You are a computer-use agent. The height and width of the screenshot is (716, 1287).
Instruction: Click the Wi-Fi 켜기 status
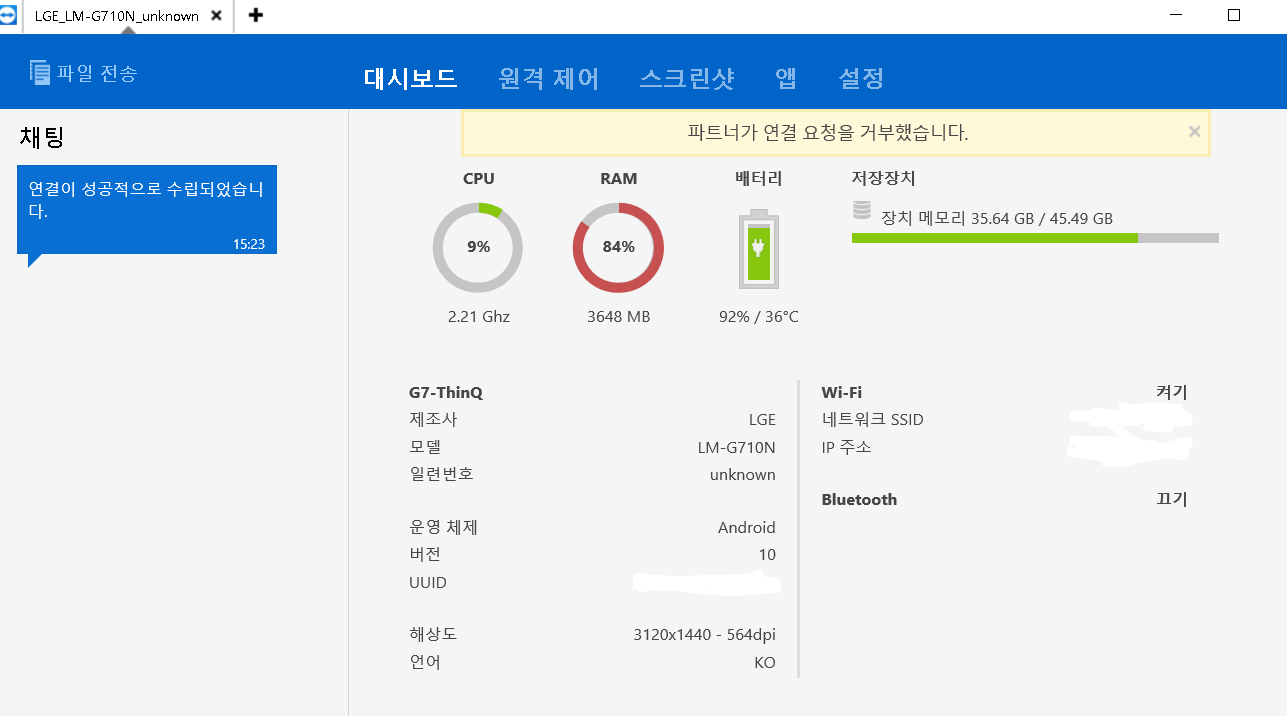tap(1172, 392)
